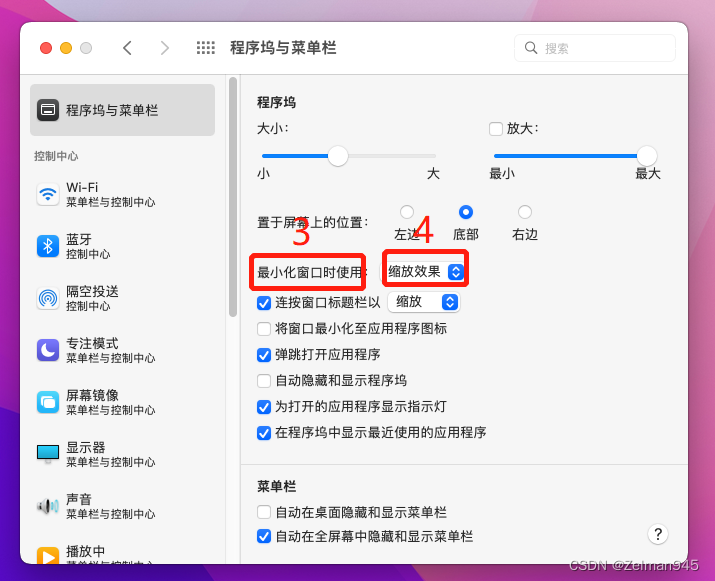The image size is (715, 581).
Task: Toggle 为打开的应用程序显示指示灯 checkbox
Action: pos(264,407)
